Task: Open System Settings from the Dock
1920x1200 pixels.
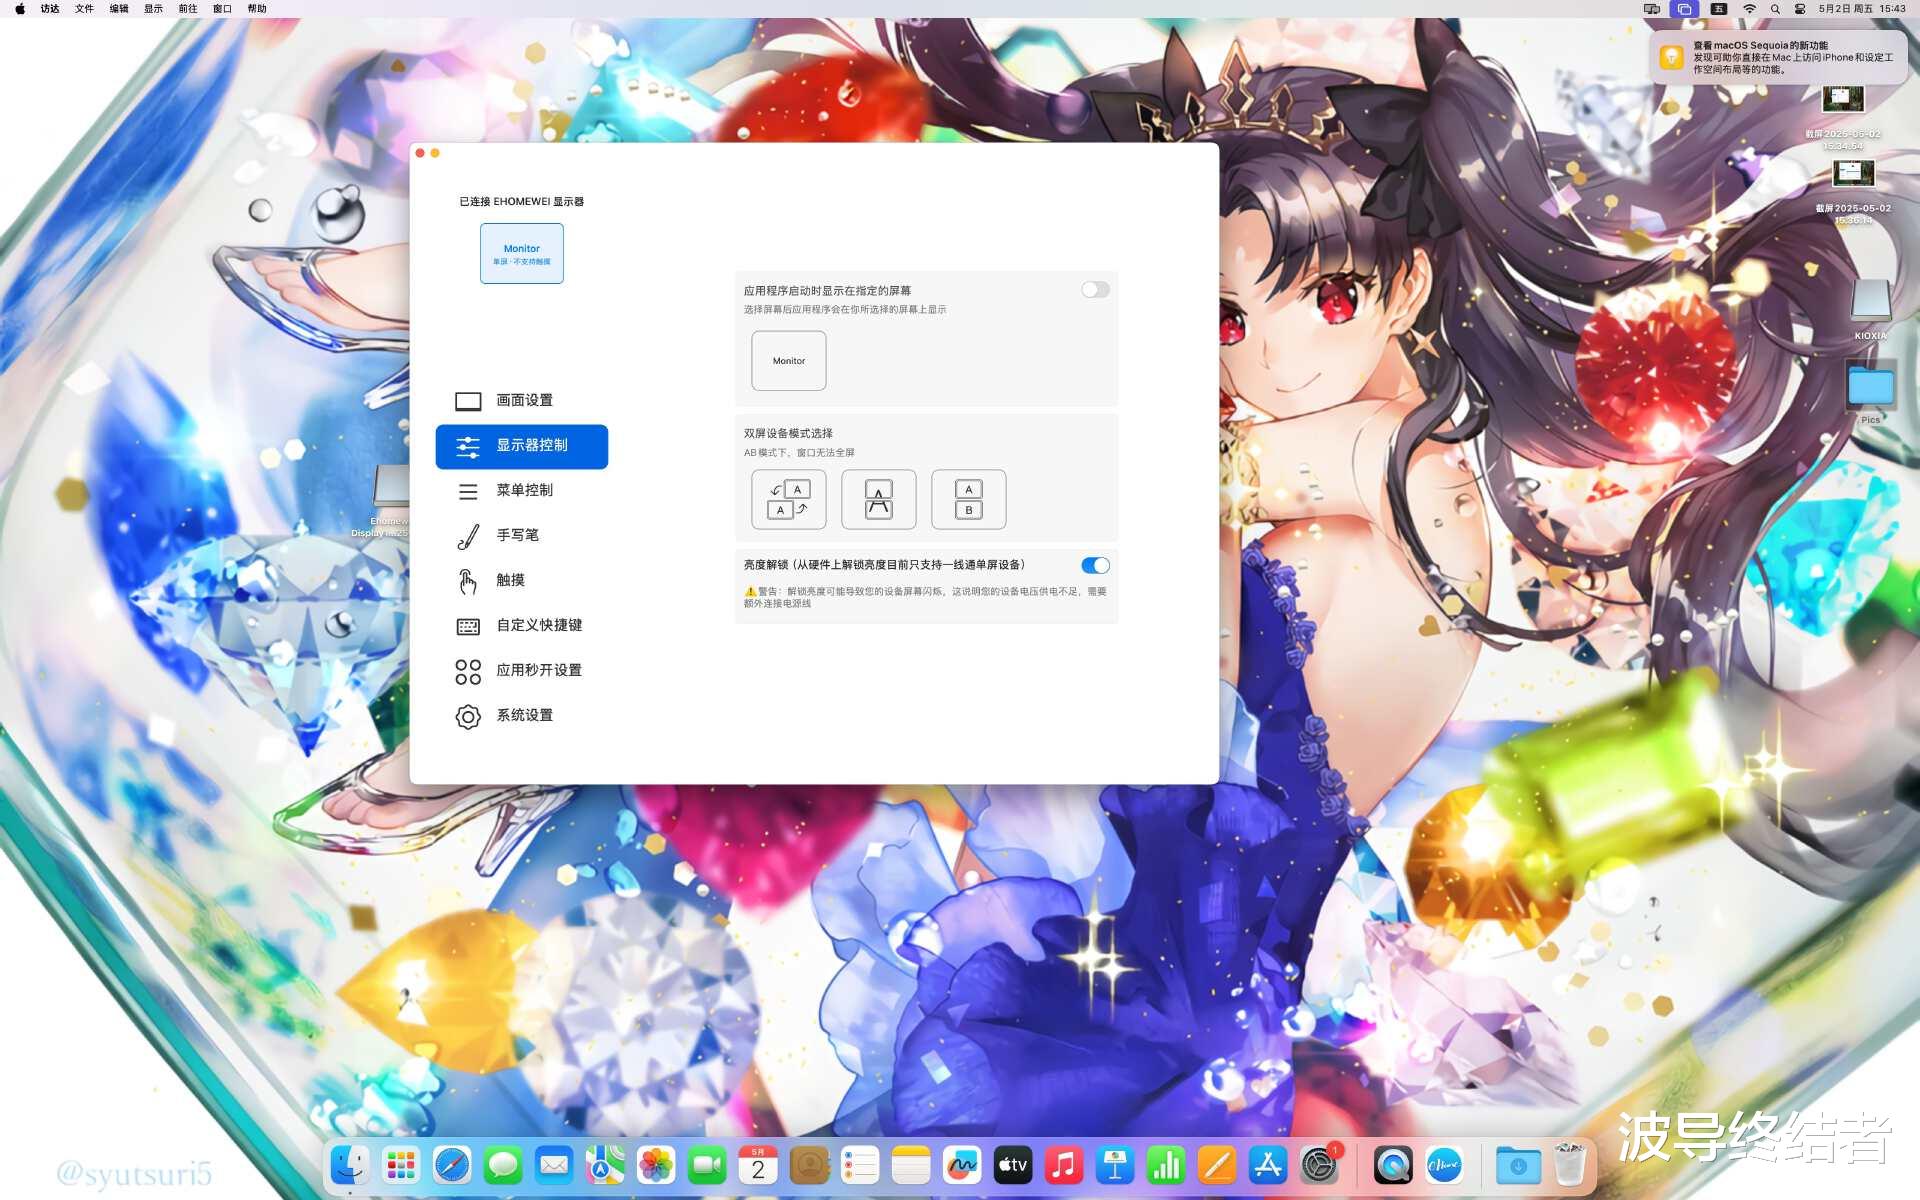Action: [1319, 1165]
